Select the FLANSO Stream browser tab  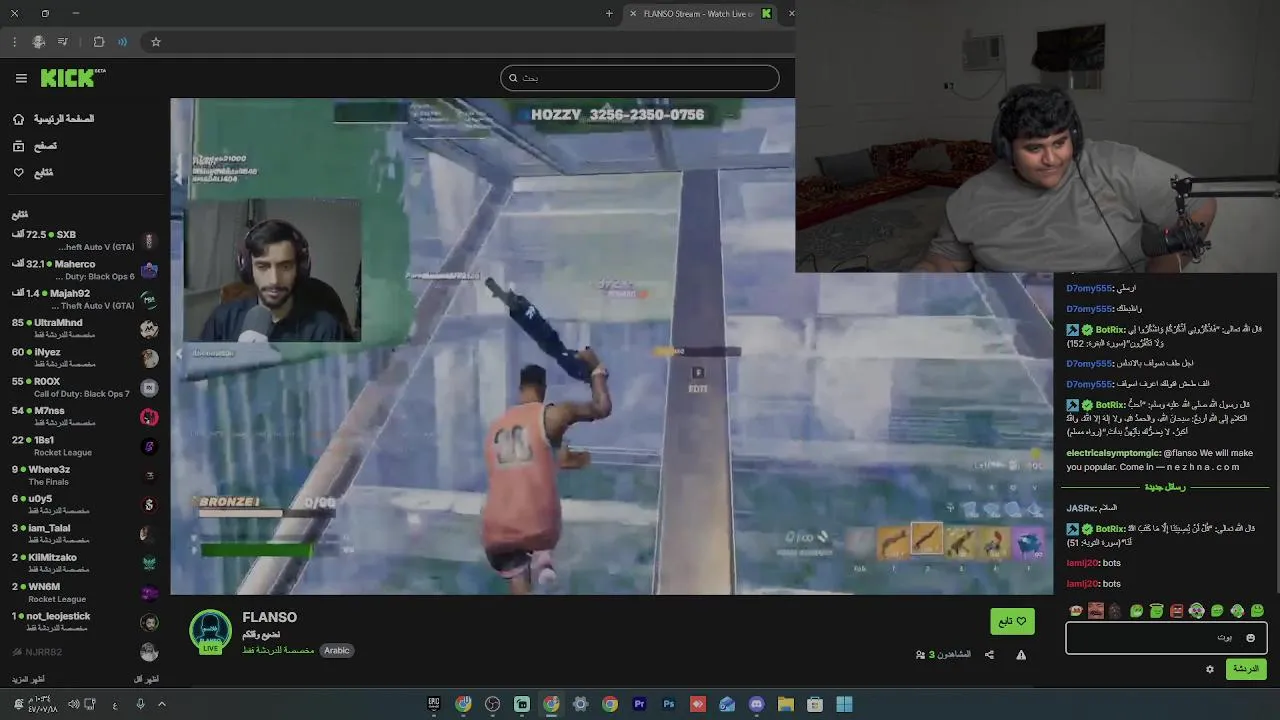[x=702, y=13]
